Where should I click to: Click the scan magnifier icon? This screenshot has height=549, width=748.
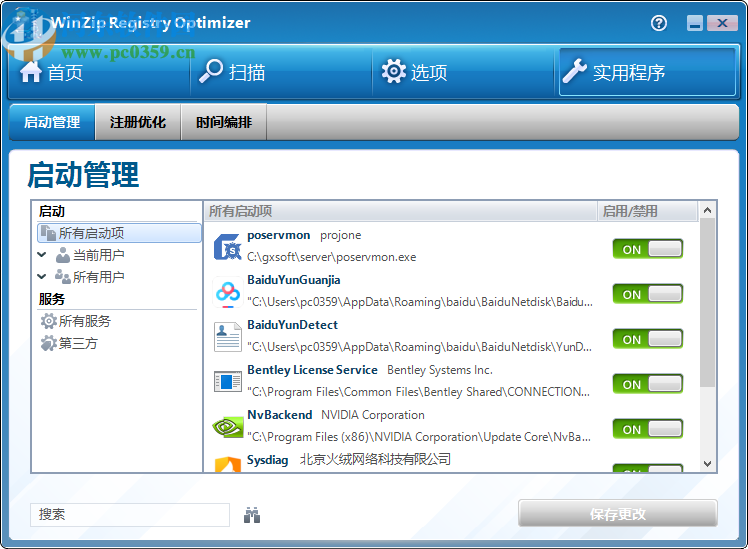click(x=211, y=71)
